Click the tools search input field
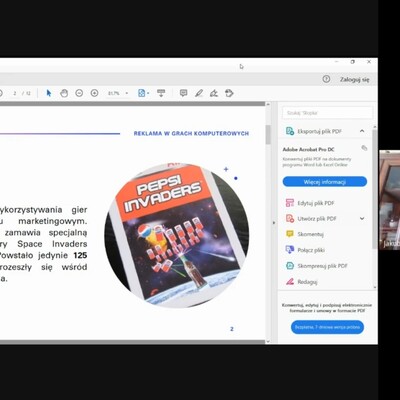The image size is (400, 400). pos(327,113)
